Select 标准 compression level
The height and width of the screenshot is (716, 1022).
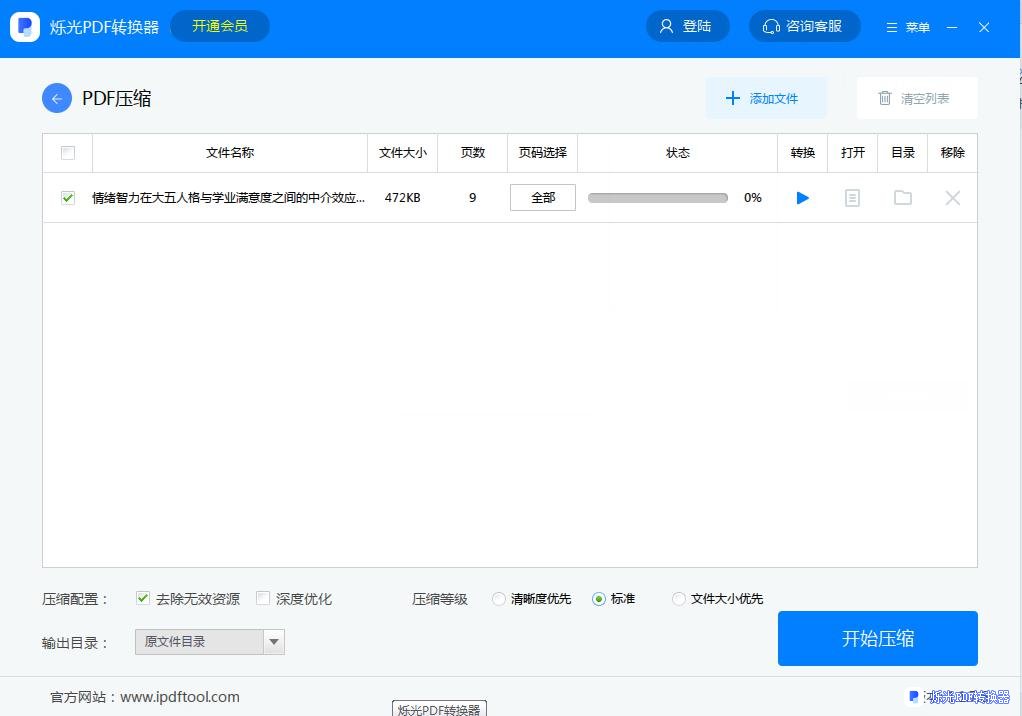[598, 599]
